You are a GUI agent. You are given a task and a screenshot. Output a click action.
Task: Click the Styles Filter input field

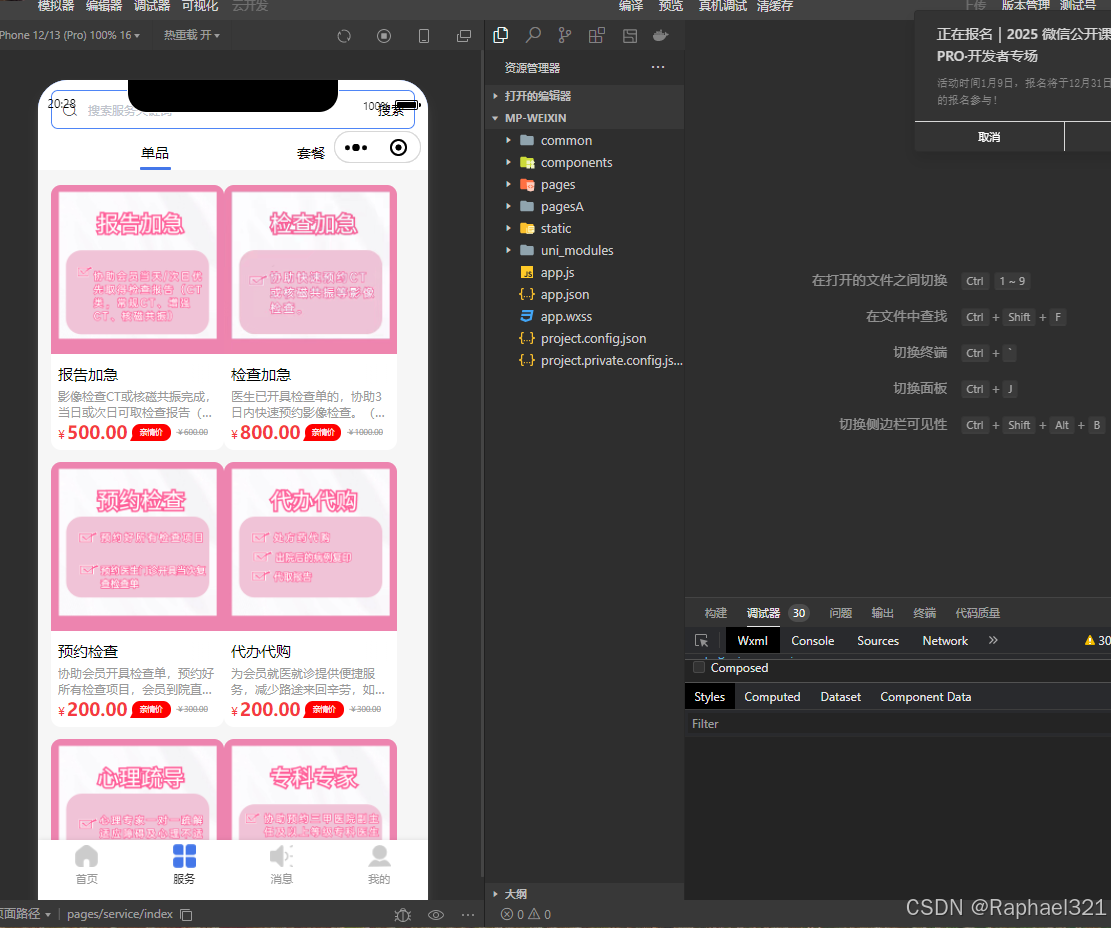coord(898,724)
